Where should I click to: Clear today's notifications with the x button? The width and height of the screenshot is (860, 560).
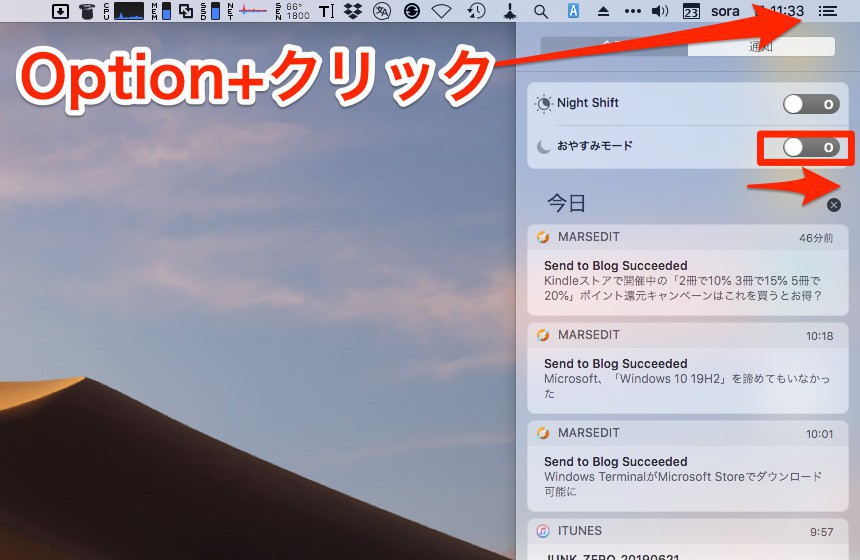834,205
